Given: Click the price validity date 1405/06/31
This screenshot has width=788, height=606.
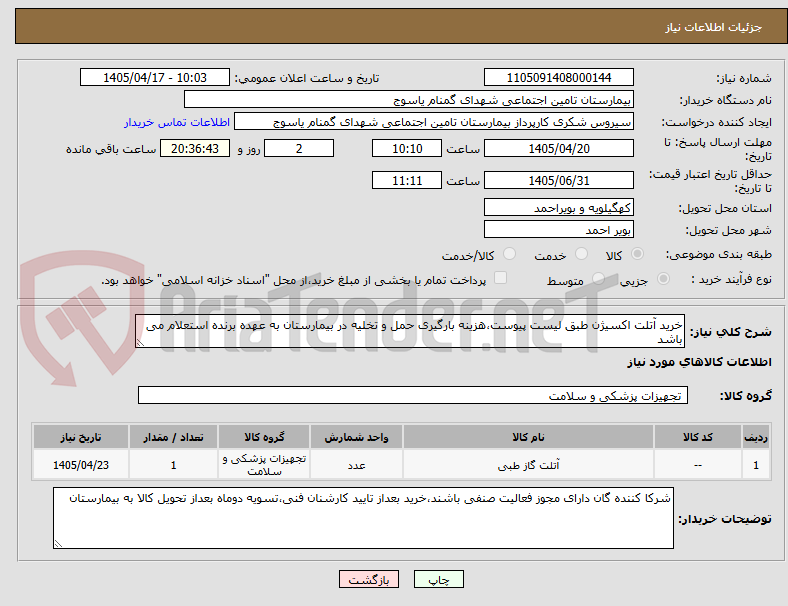Looking at the screenshot, I should click(558, 180).
